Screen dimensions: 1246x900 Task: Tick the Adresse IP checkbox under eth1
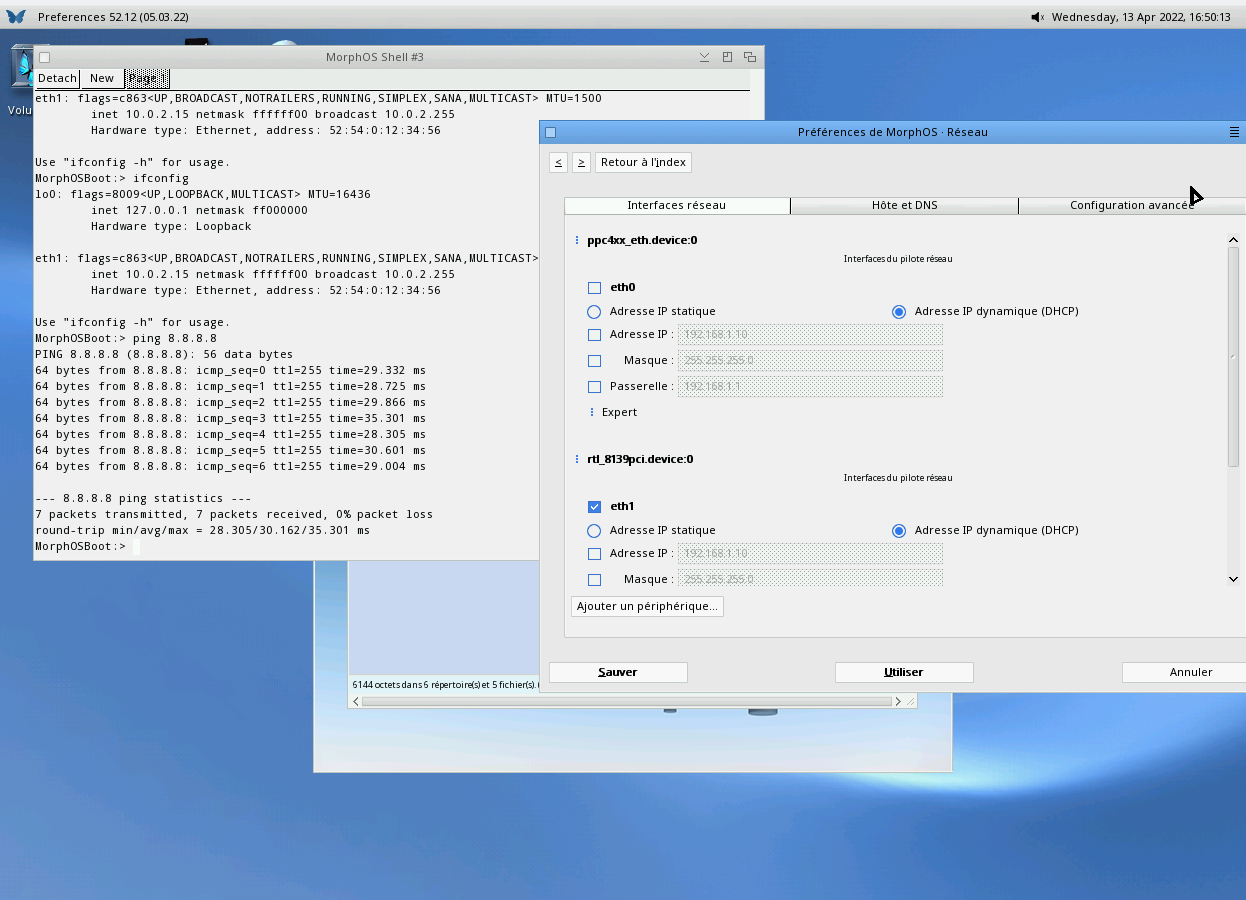click(594, 554)
